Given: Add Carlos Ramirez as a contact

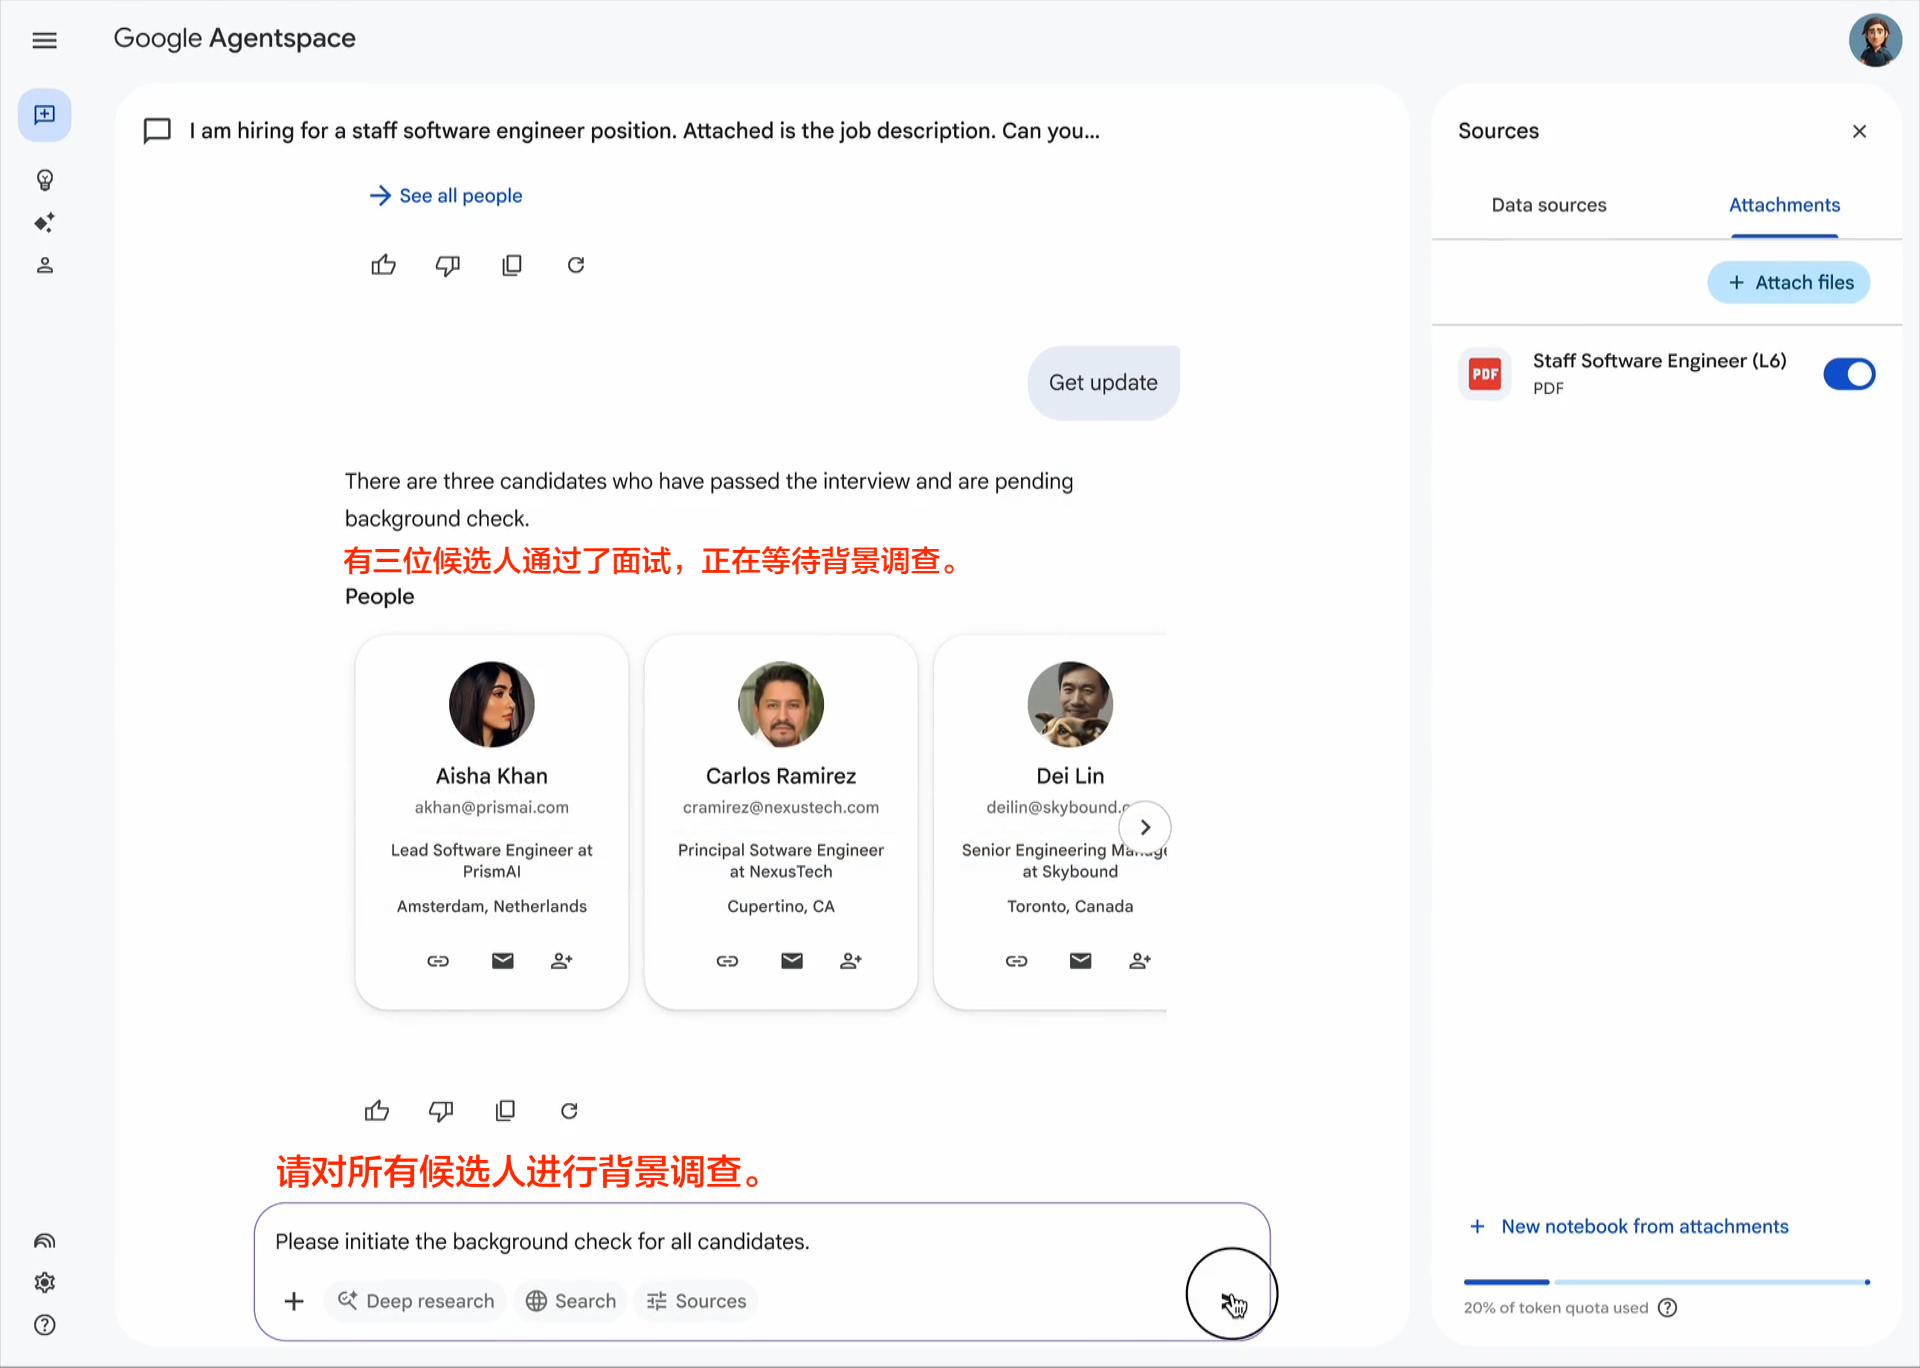Looking at the screenshot, I should [851, 961].
